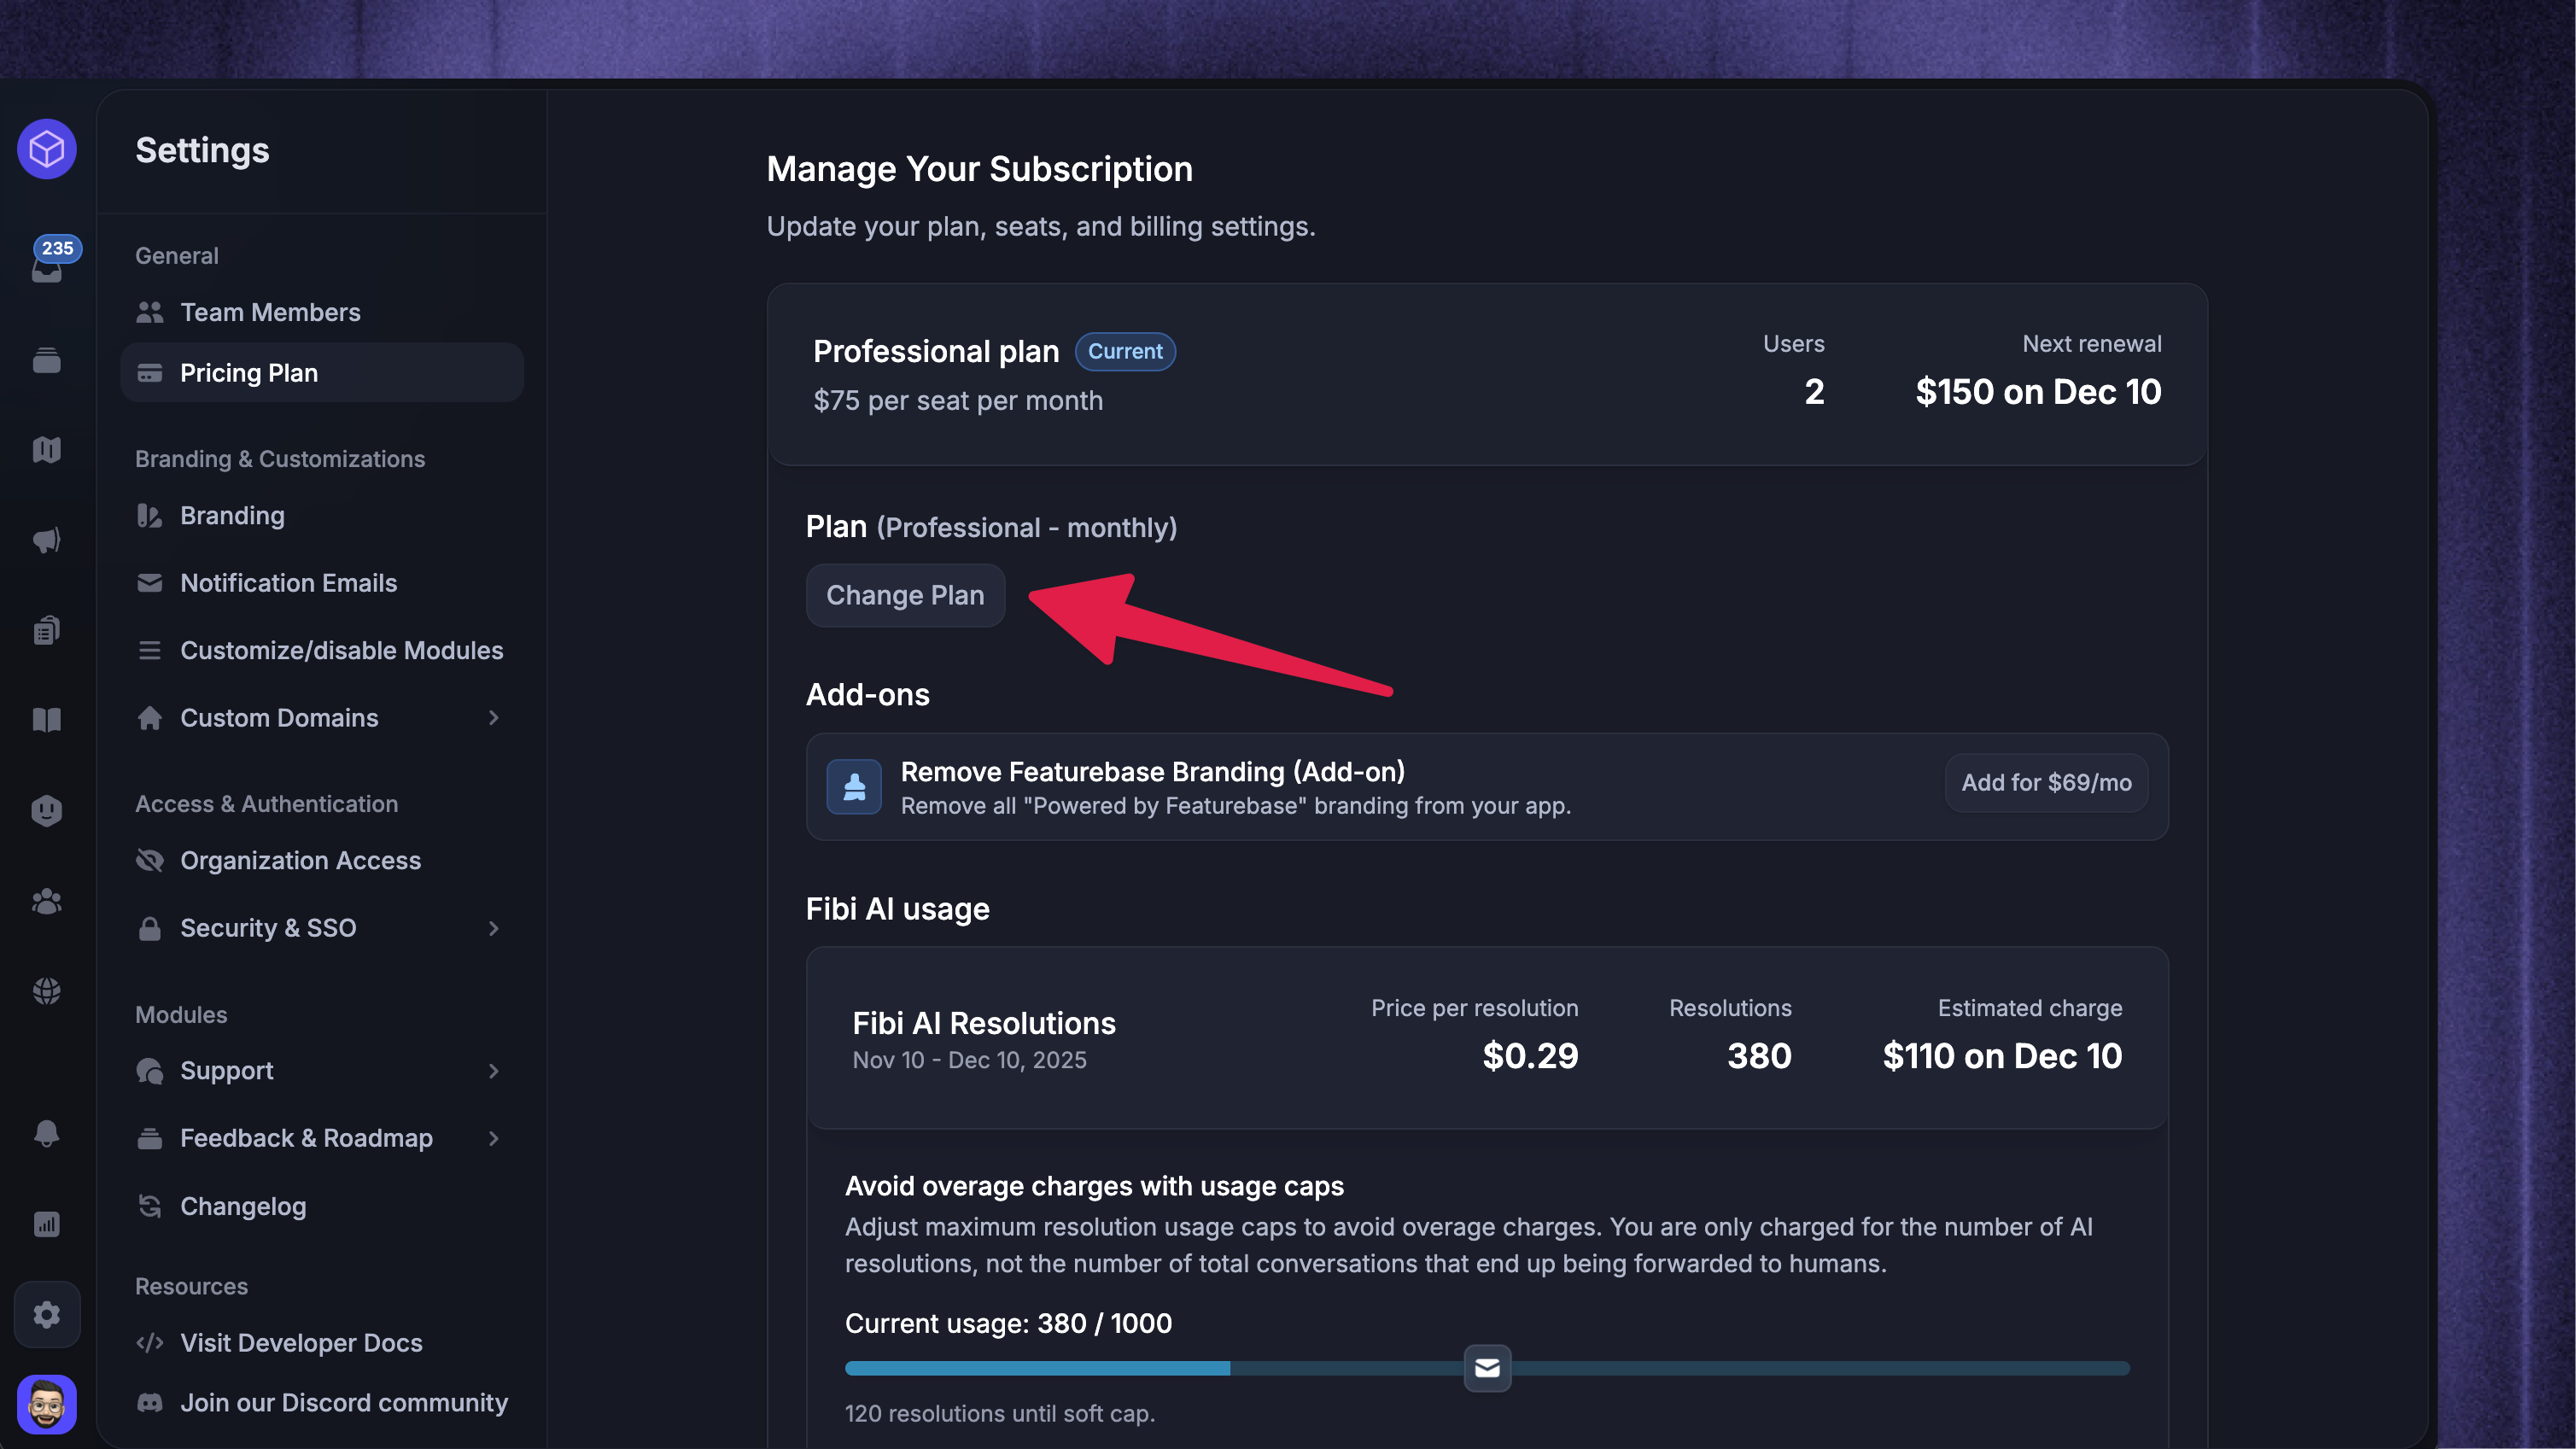Click the Custom Domains house icon
Viewport: 2576px width, 1449px height.
(149, 718)
